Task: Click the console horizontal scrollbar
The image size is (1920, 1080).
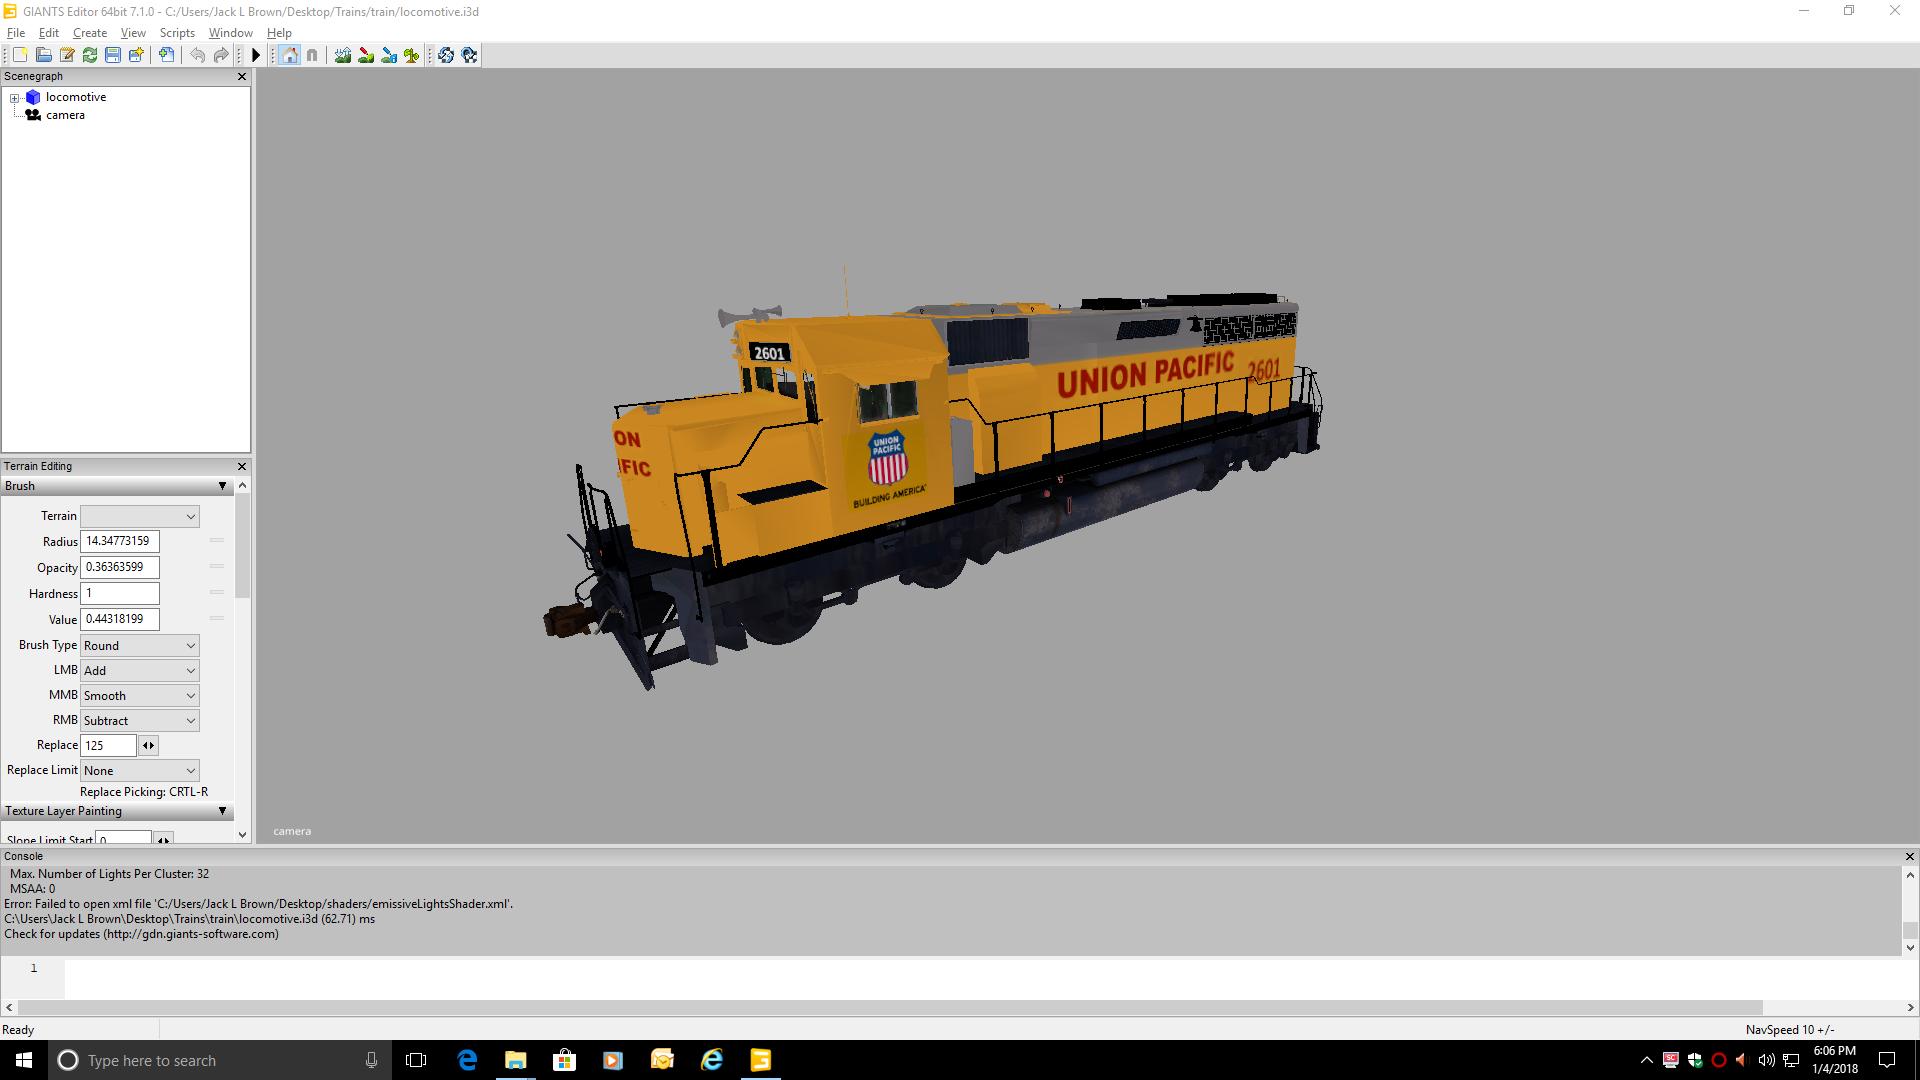Action: coord(890,1007)
